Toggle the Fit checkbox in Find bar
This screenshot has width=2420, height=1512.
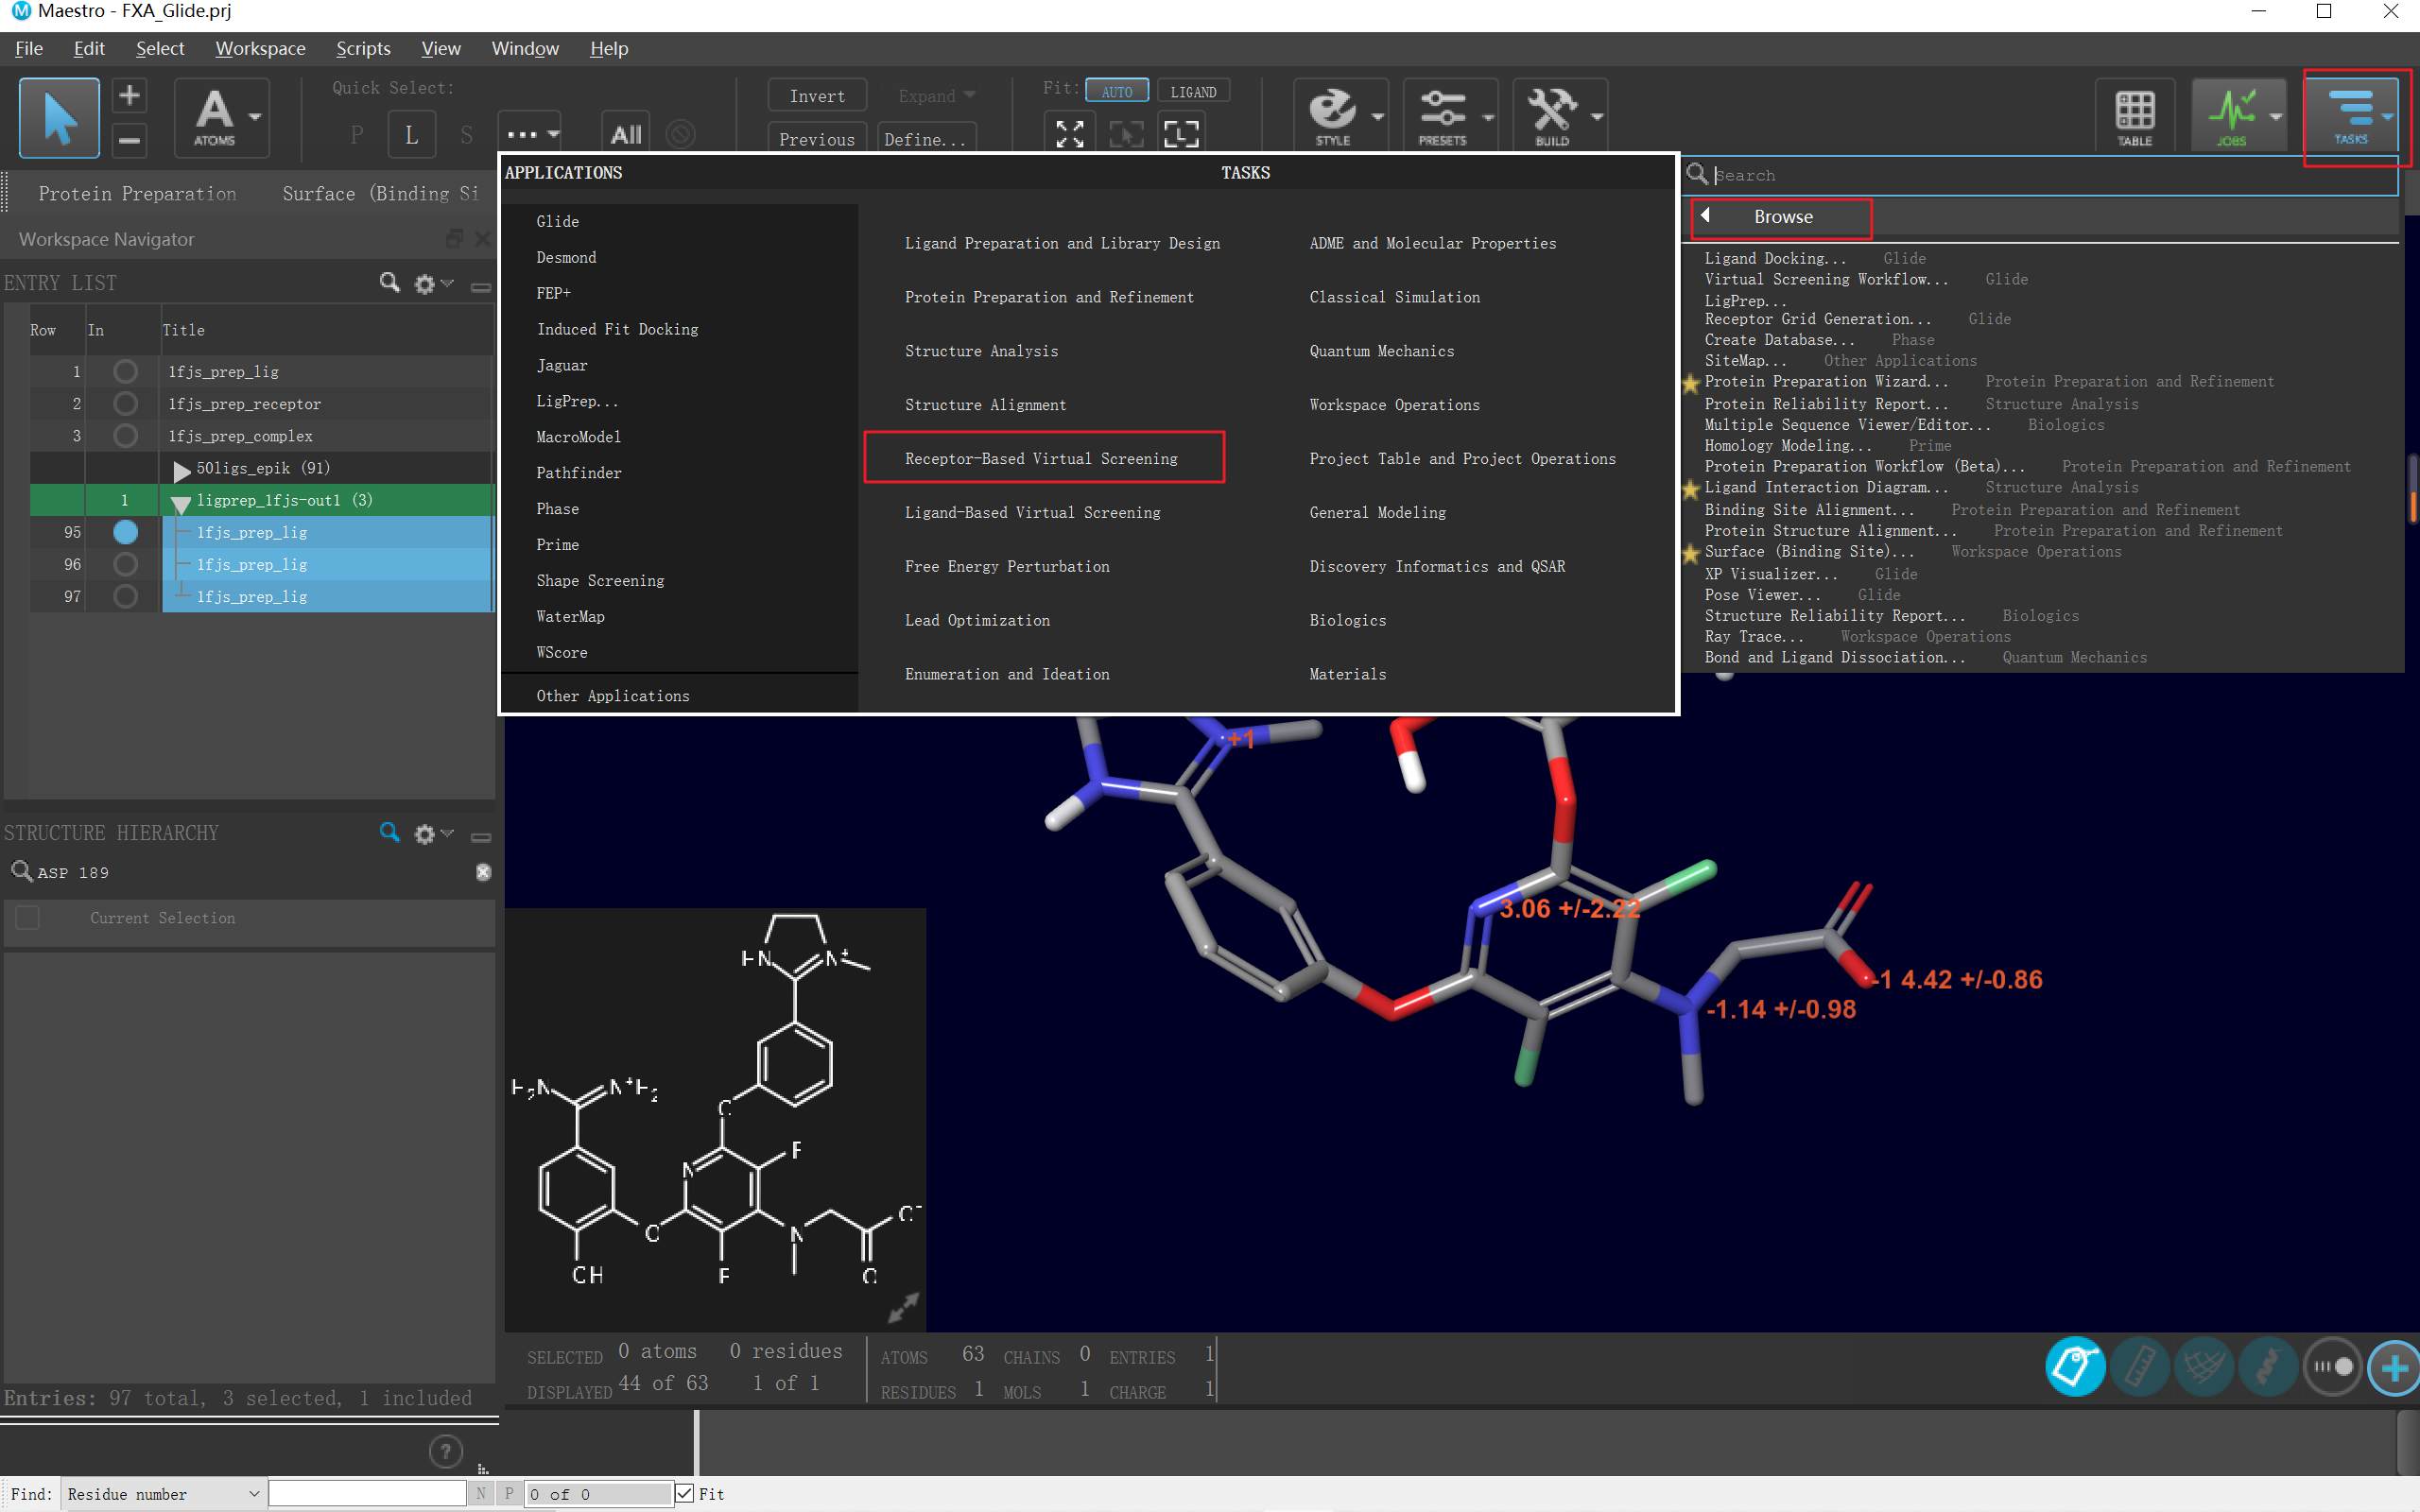pyautogui.click(x=684, y=1494)
